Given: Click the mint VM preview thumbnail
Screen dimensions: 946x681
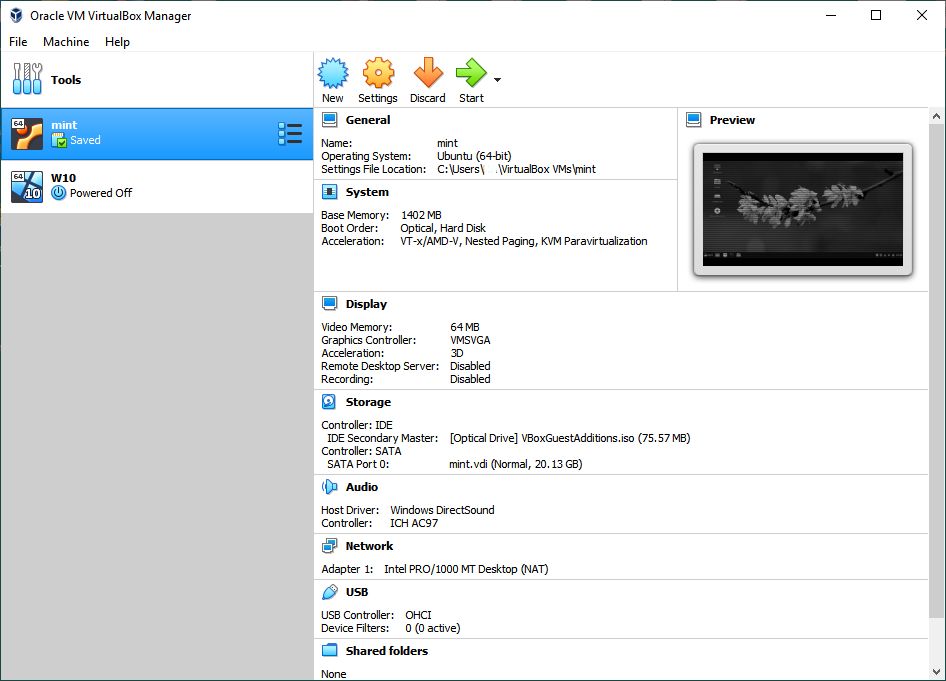Looking at the screenshot, I should click(x=802, y=210).
